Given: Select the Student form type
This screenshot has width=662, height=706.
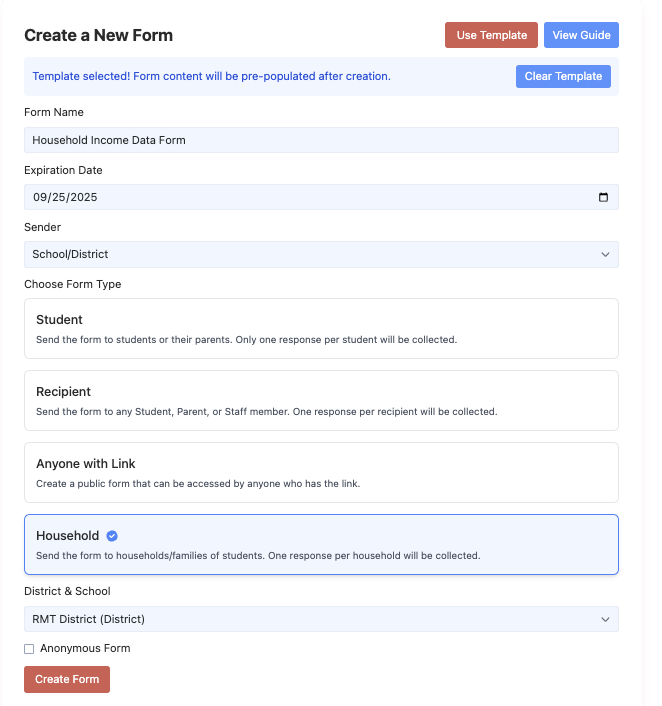Looking at the screenshot, I should (x=321, y=328).
